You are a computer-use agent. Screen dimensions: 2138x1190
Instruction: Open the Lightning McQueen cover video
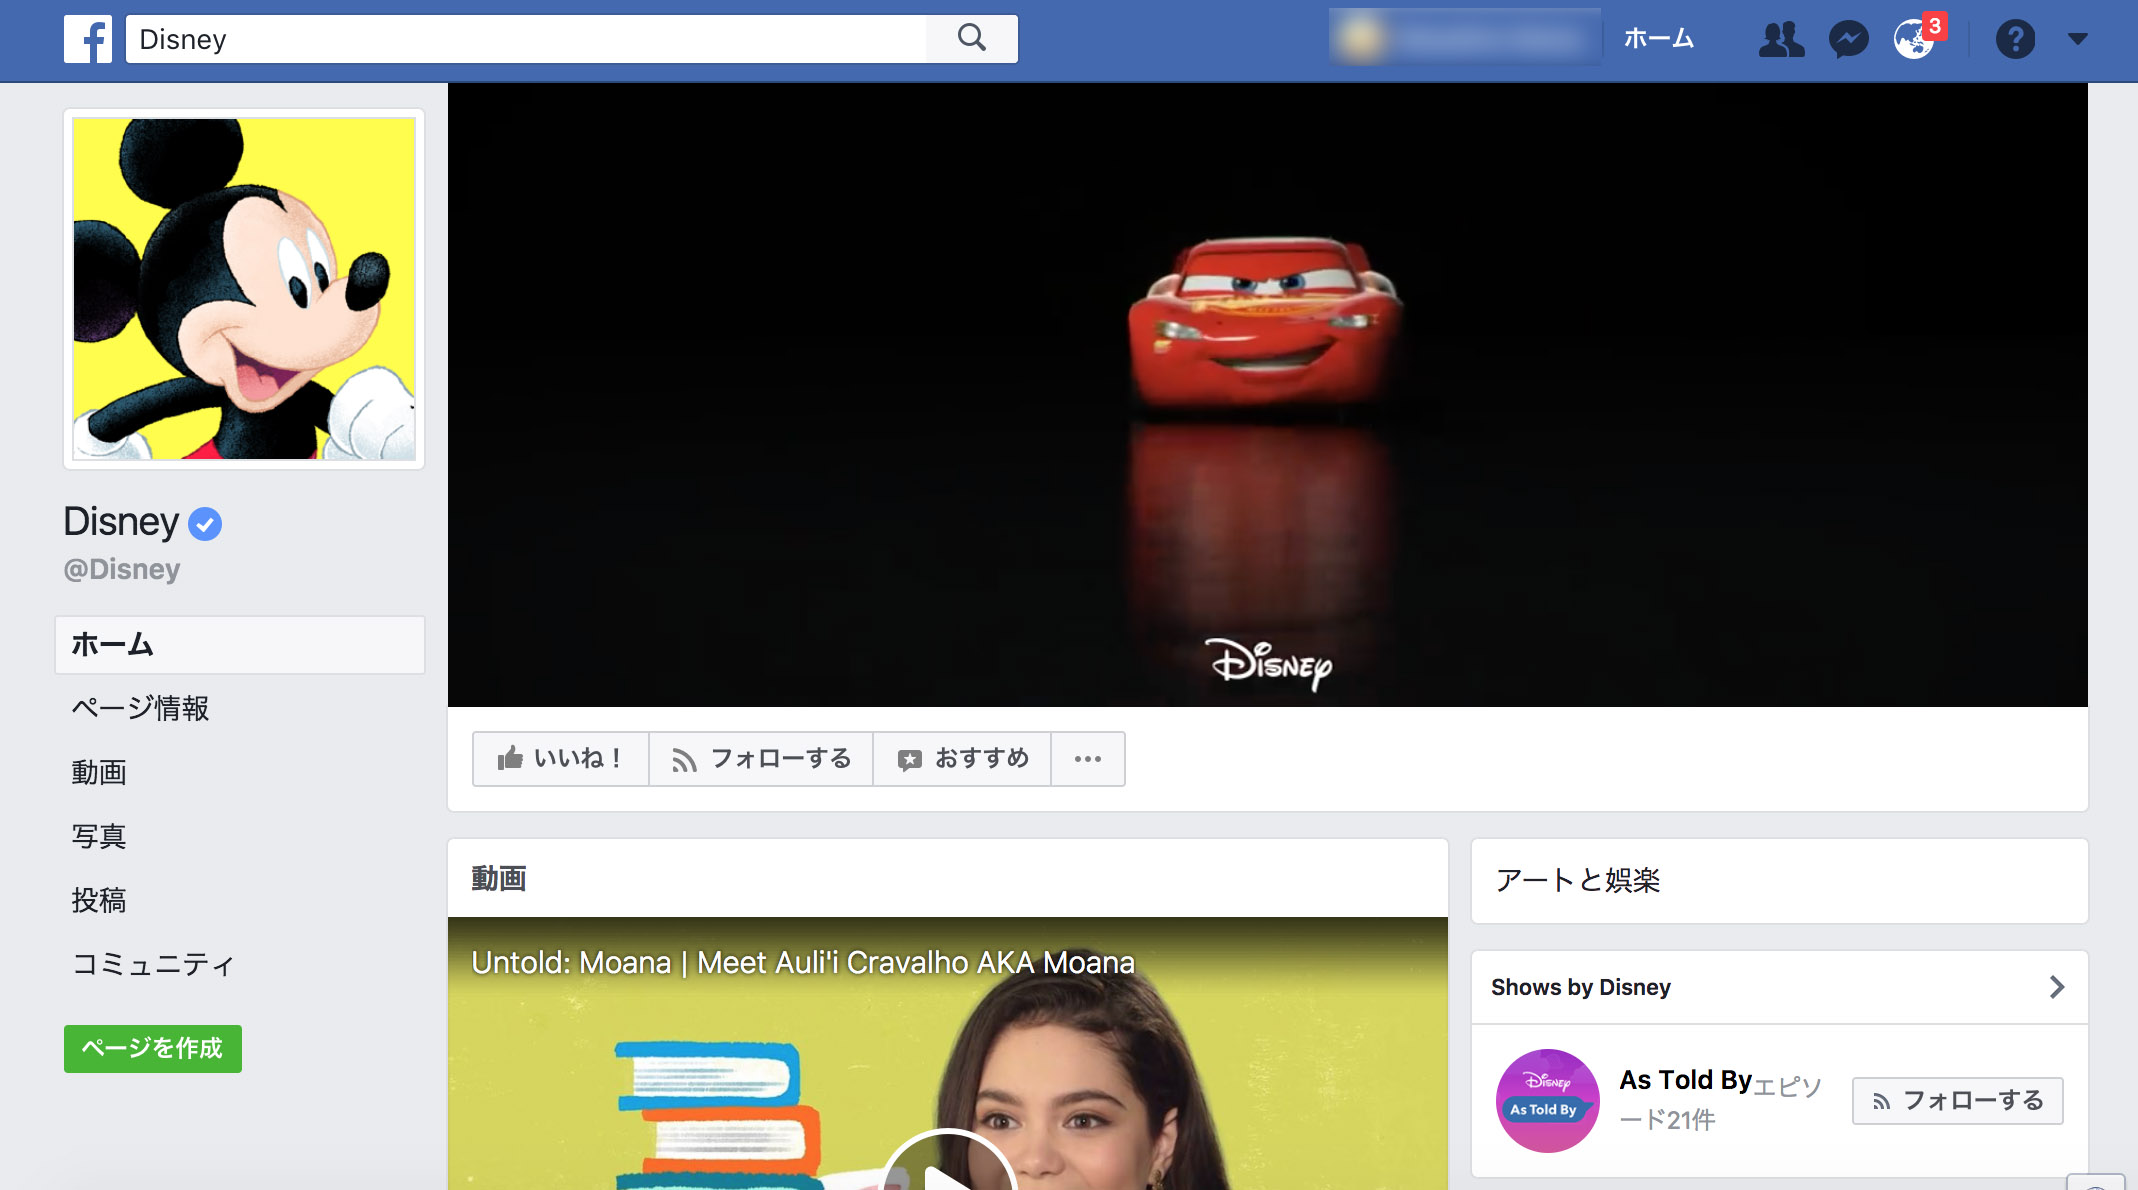1268,395
